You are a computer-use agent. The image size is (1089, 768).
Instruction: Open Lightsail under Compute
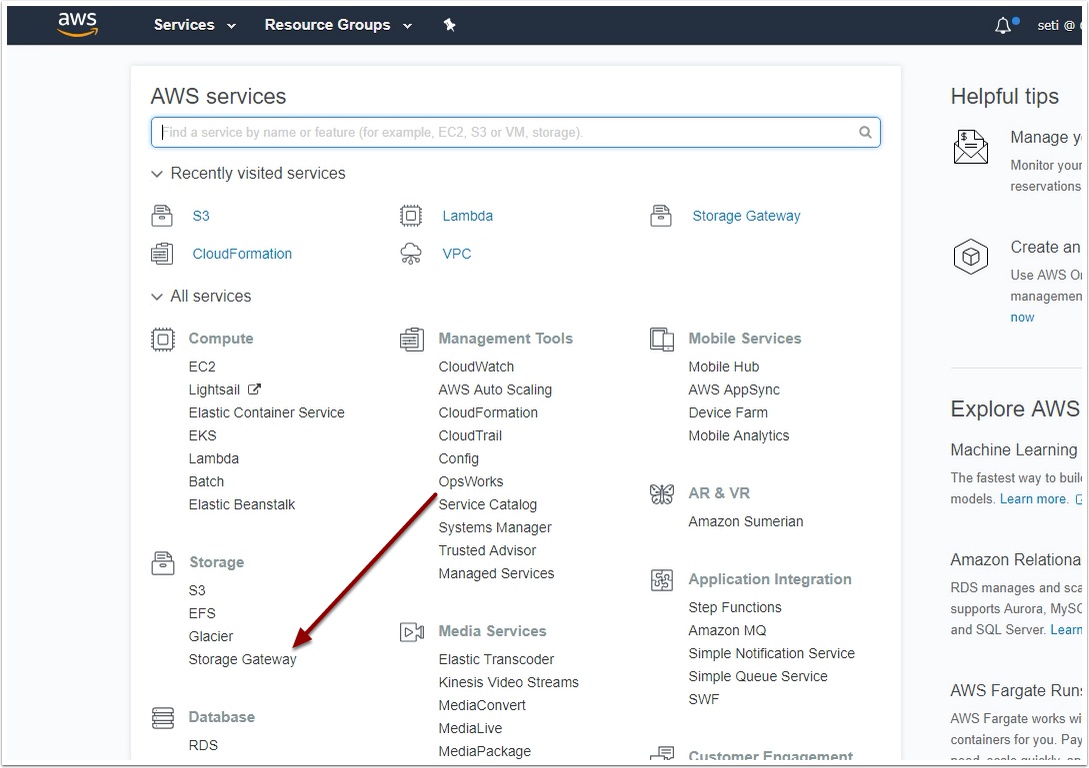coord(214,390)
